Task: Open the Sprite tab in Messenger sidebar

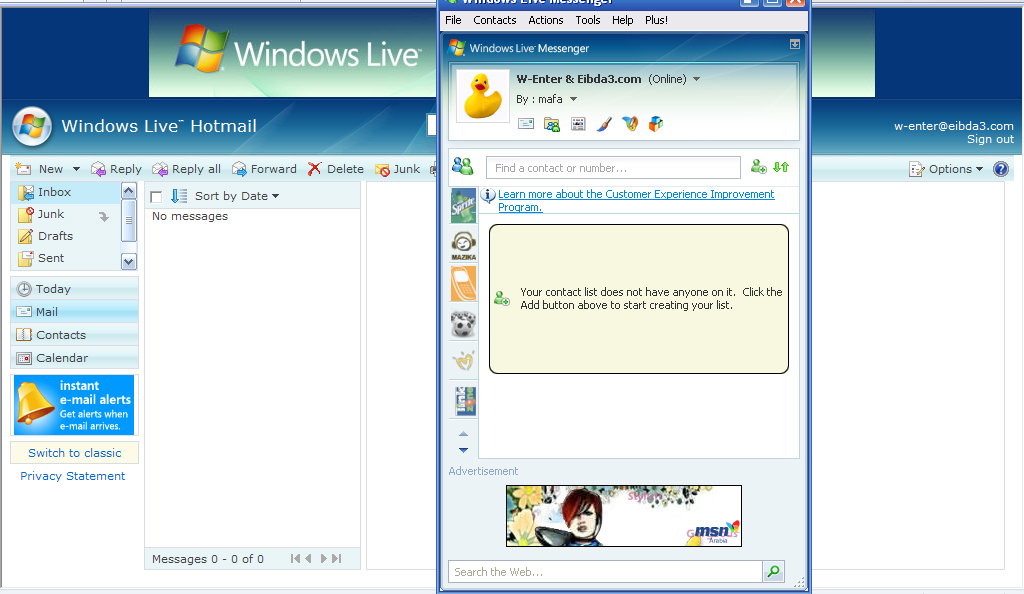Action: pyautogui.click(x=464, y=206)
